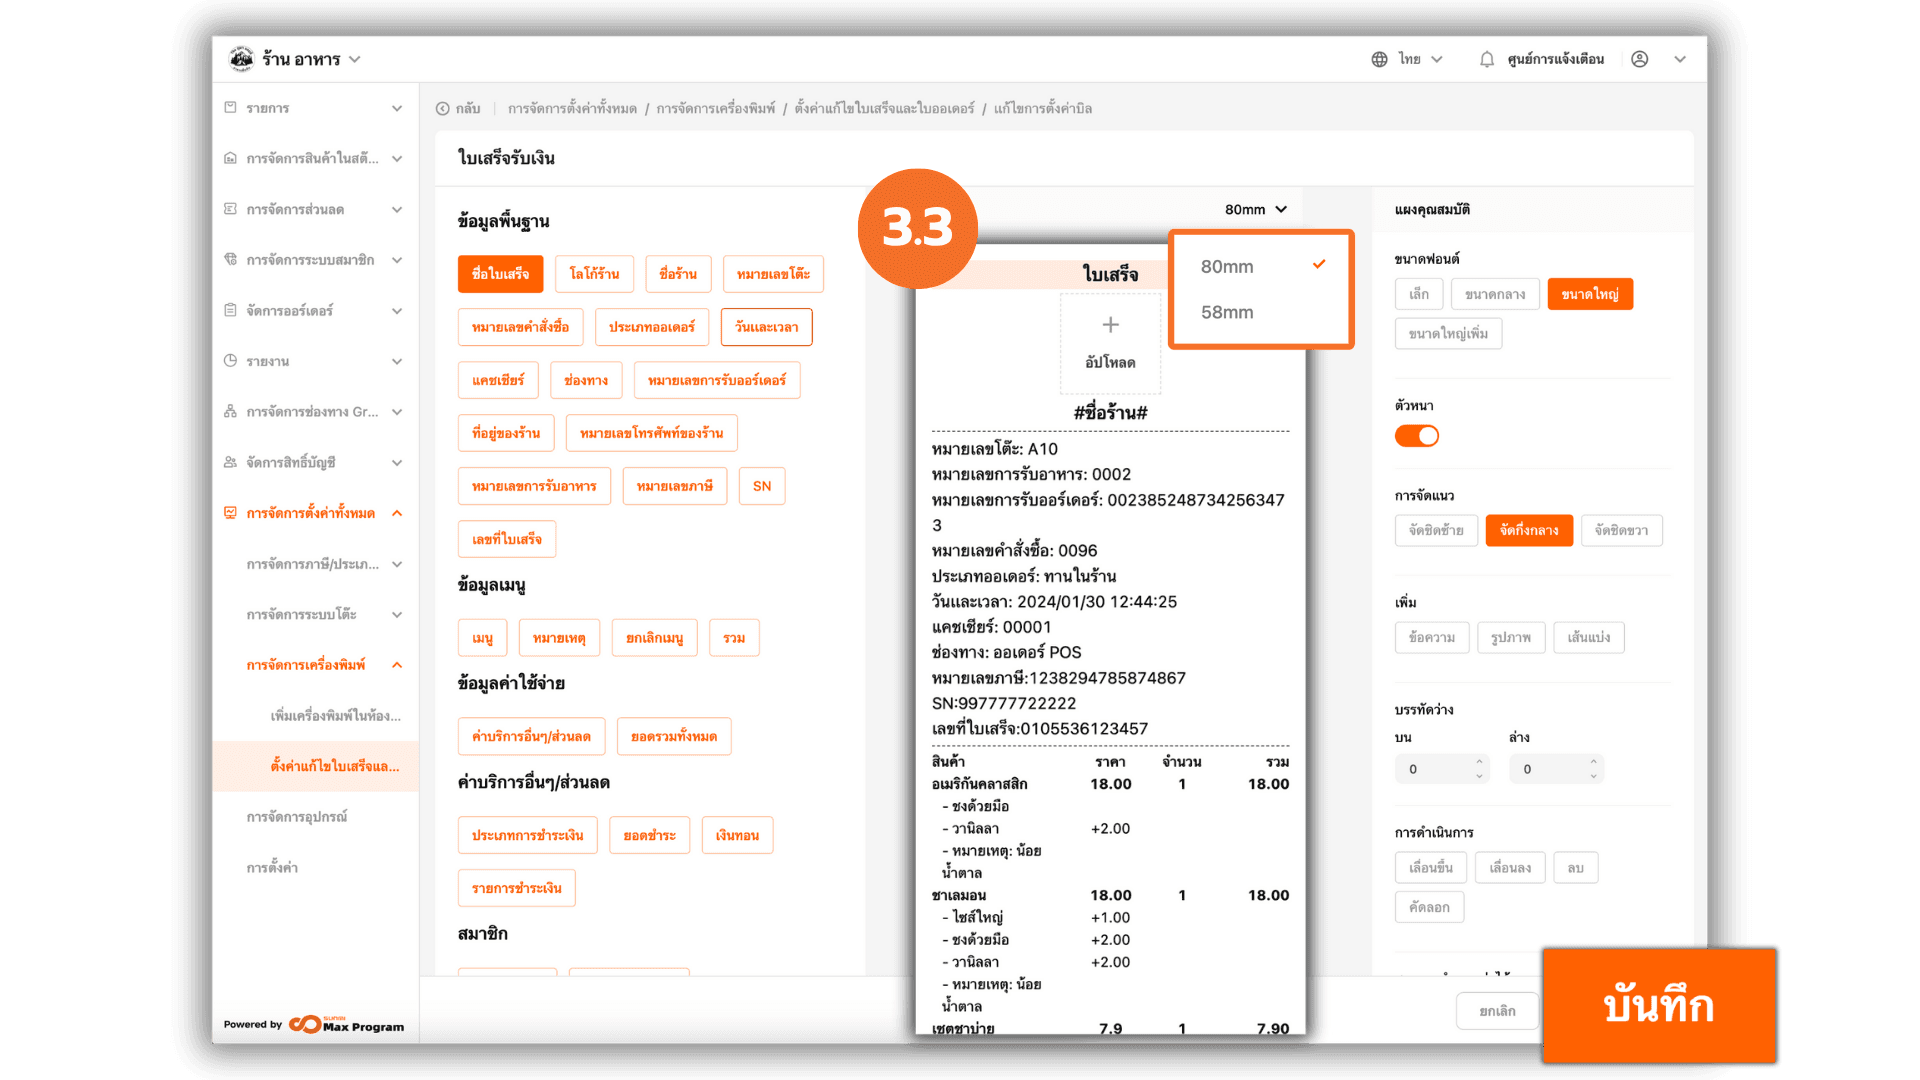
Task: Click the restaurant logo icon
Action: [241, 59]
